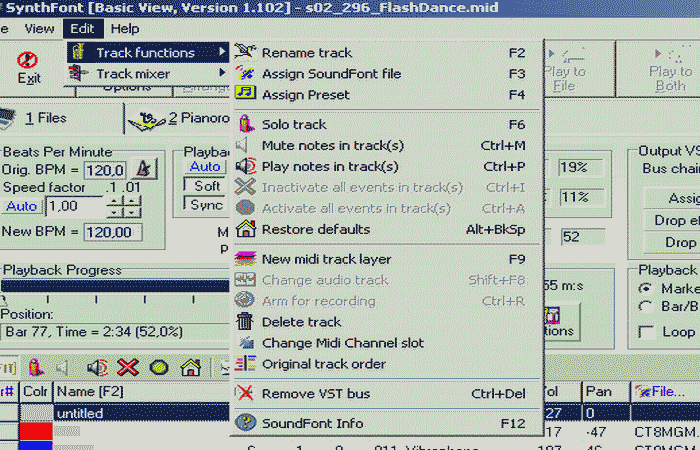
Task: Click the house icon in the track toolbar
Action: [189, 367]
